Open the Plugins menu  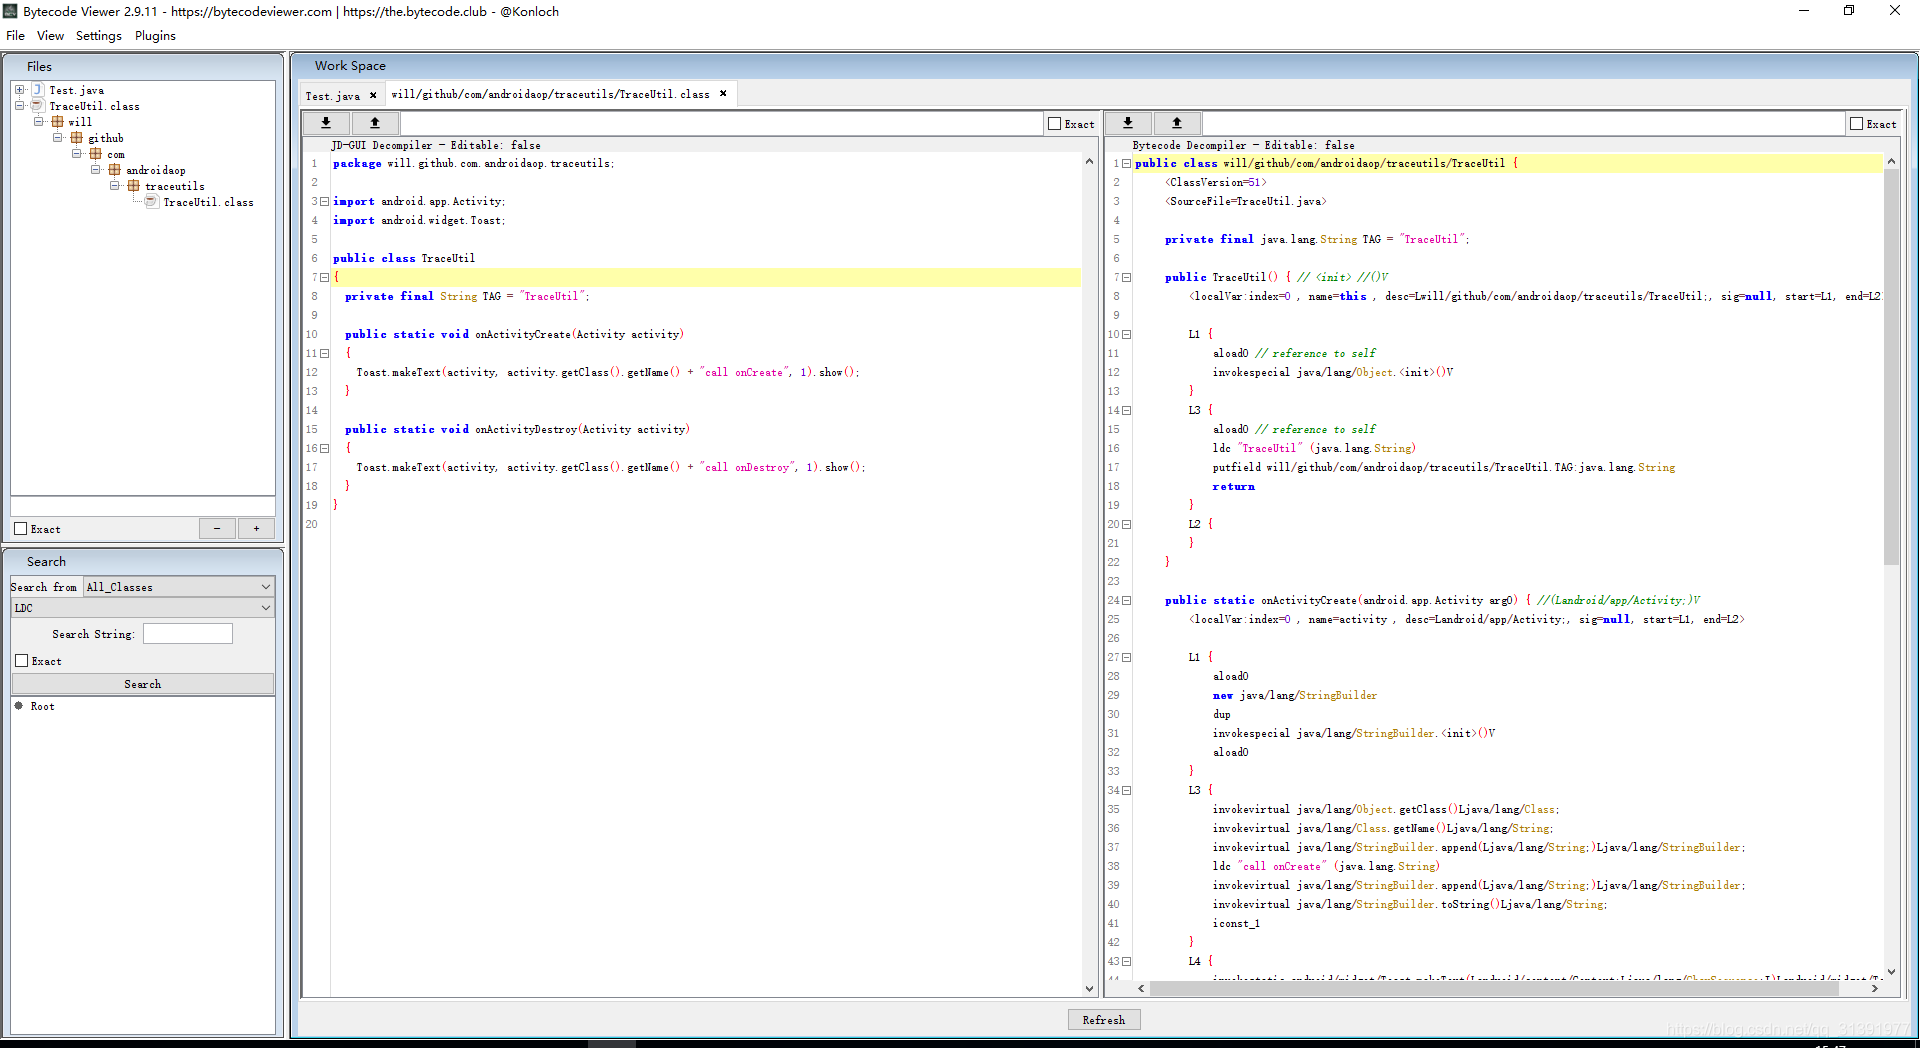pyautogui.click(x=155, y=36)
